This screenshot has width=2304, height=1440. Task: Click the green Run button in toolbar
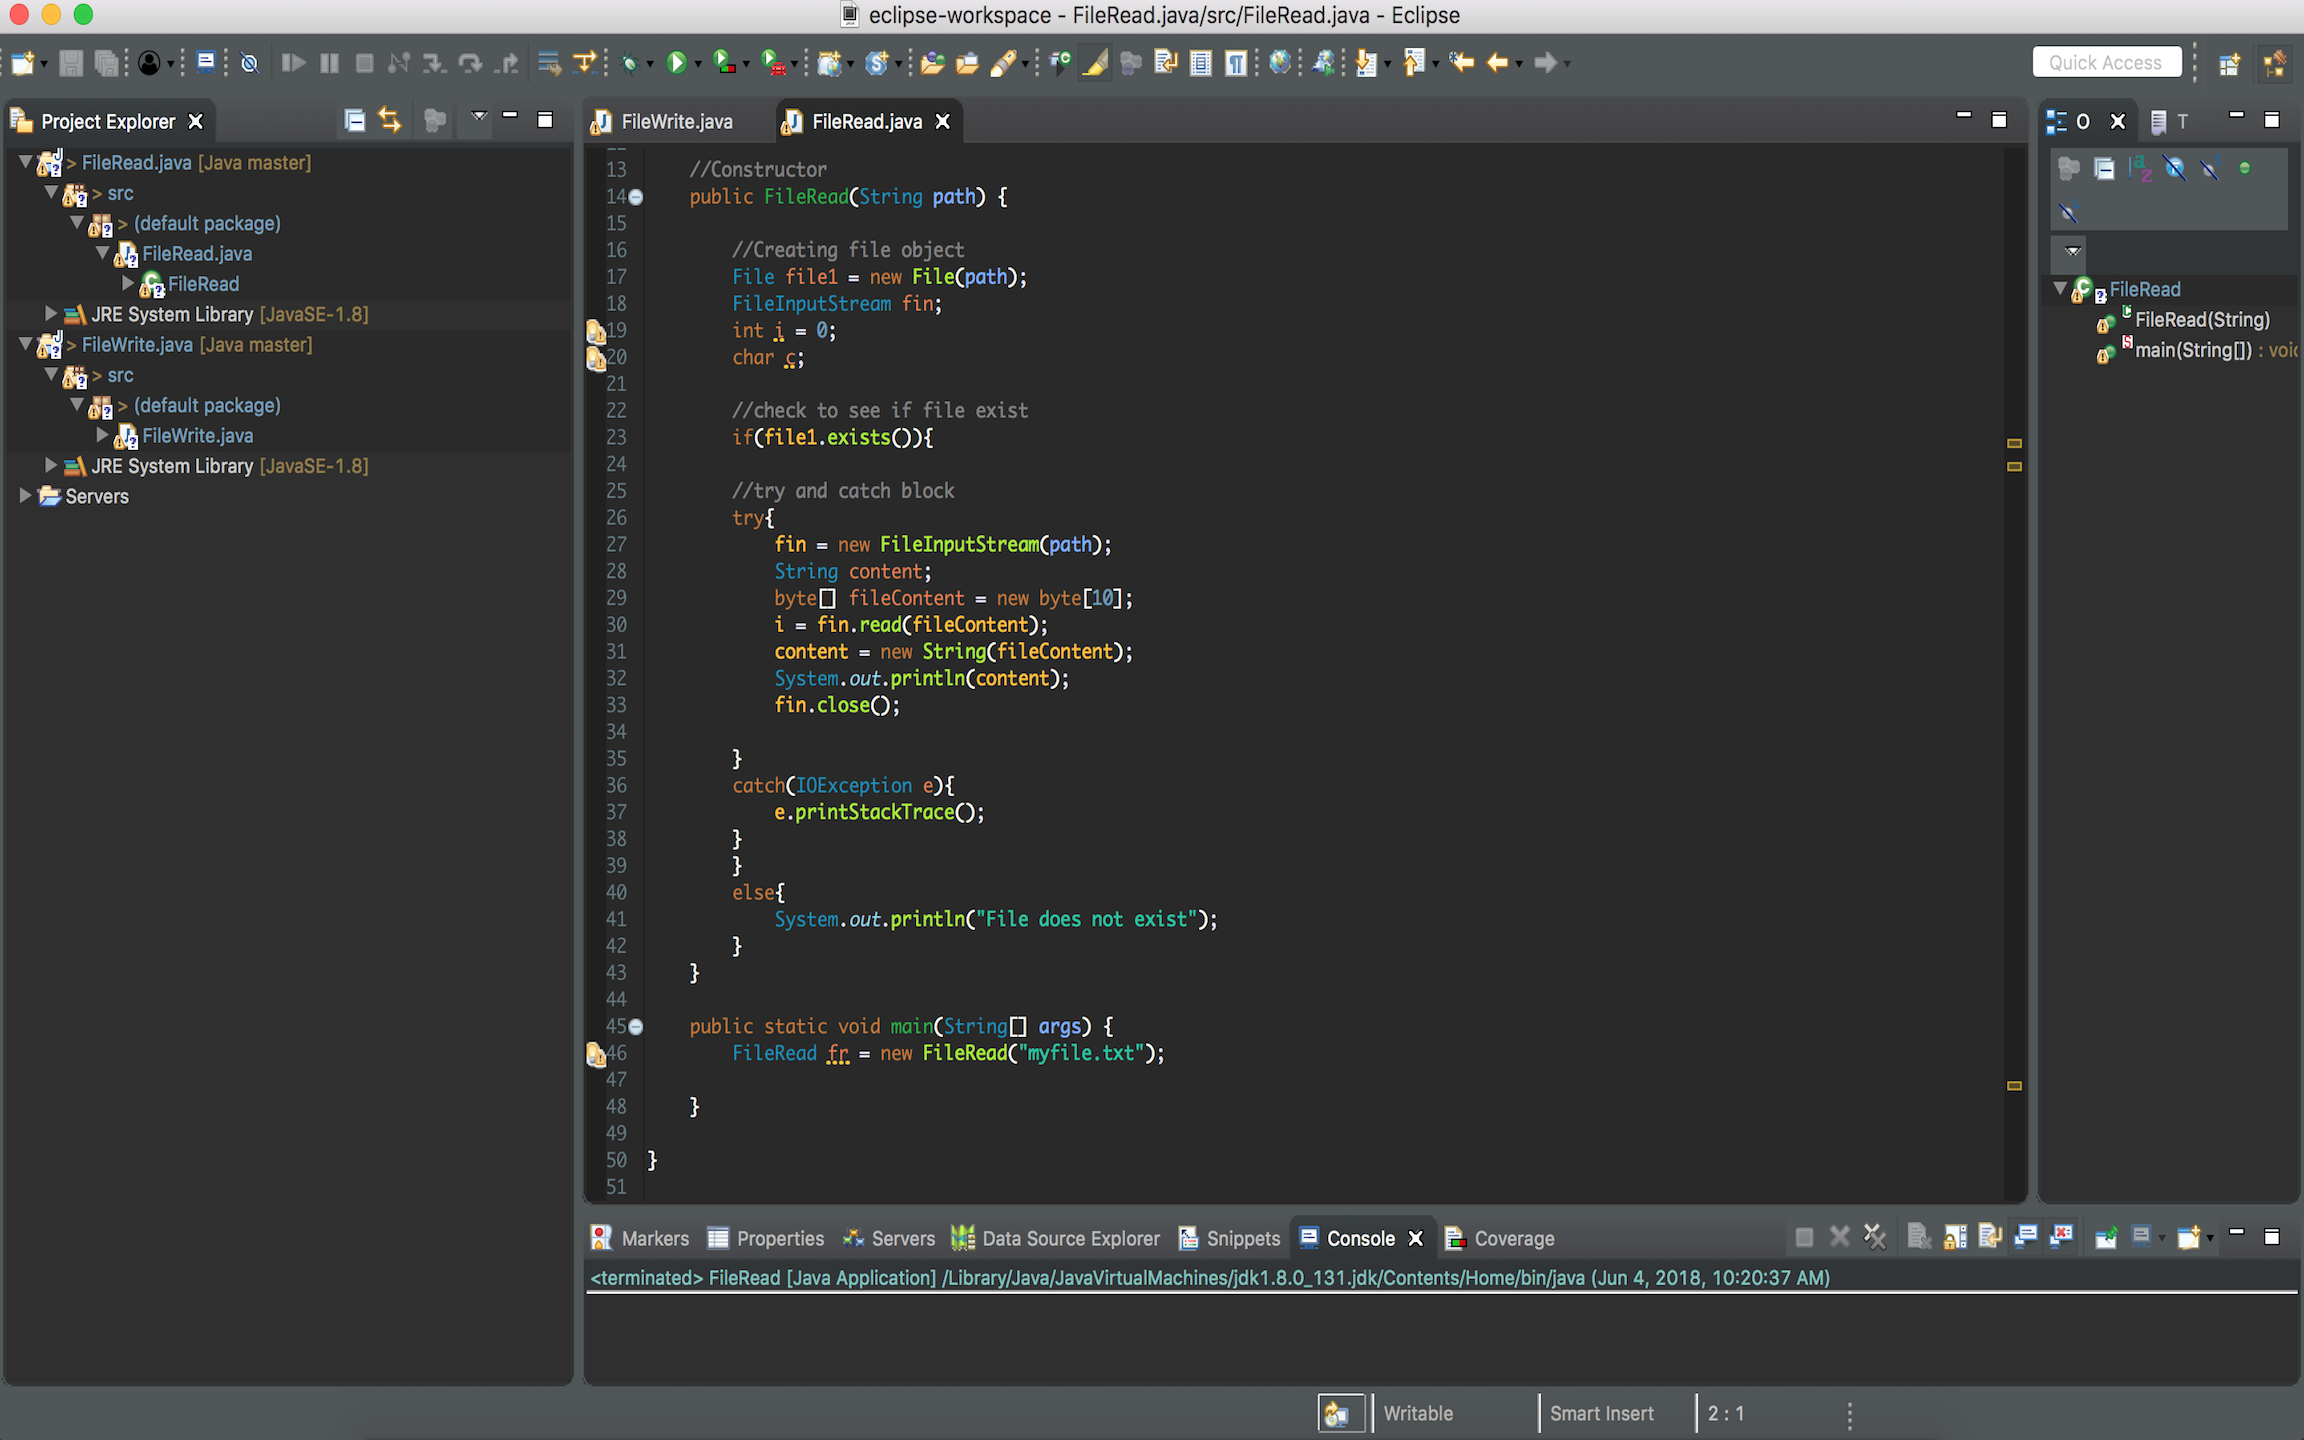tap(676, 63)
